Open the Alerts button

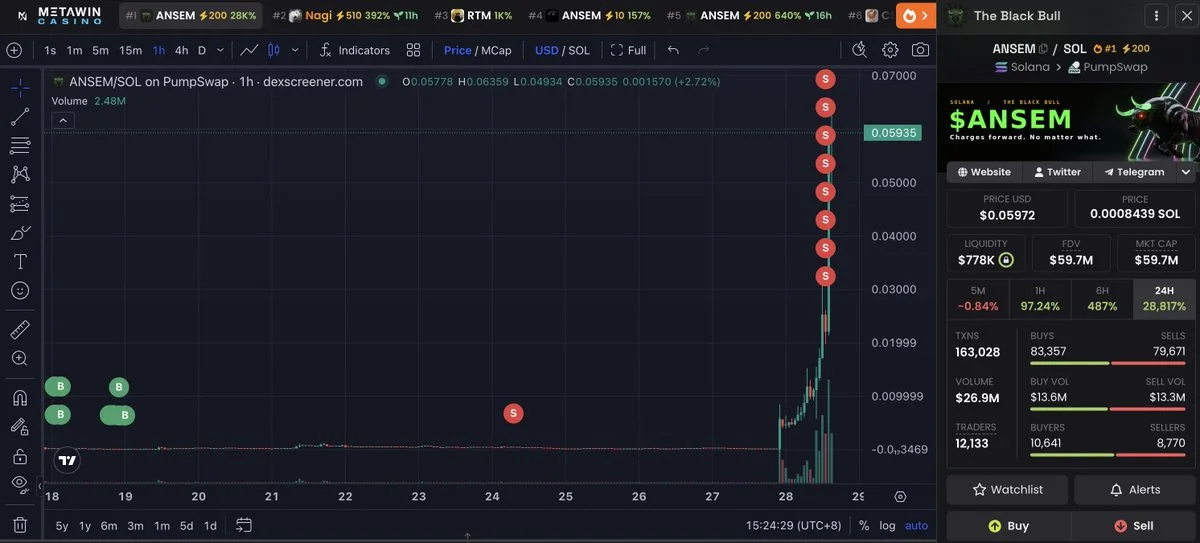coord(1135,489)
